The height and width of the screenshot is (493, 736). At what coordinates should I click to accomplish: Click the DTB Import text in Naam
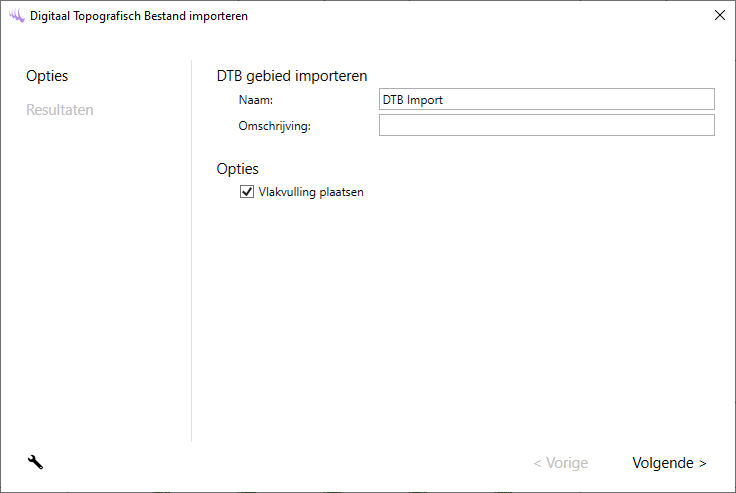pos(412,99)
